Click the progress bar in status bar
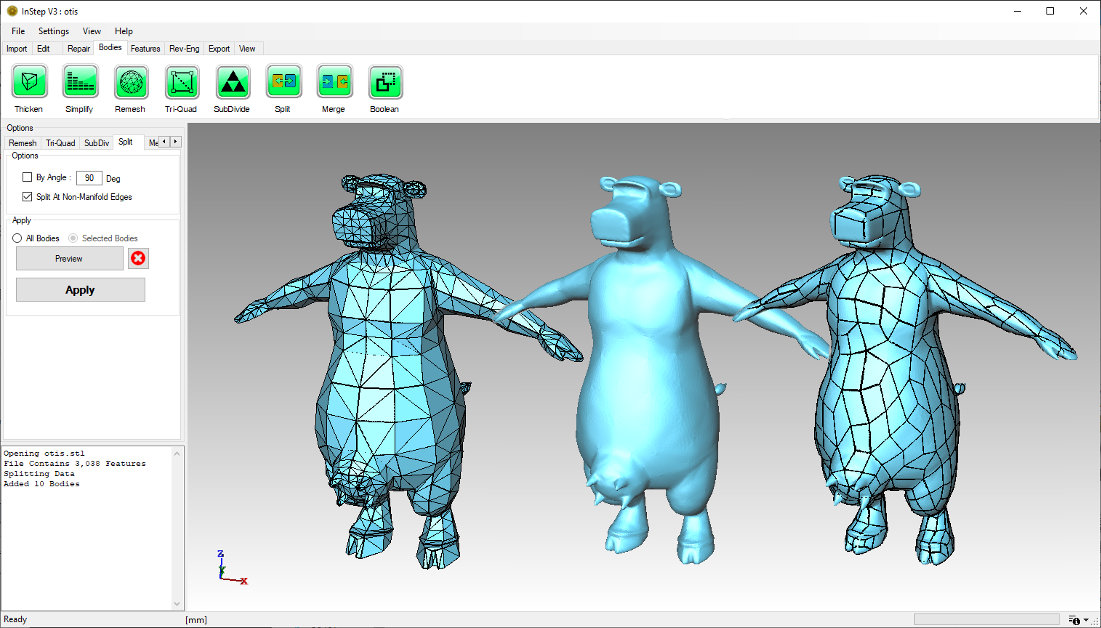This screenshot has height=628, width=1101. (987, 620)
